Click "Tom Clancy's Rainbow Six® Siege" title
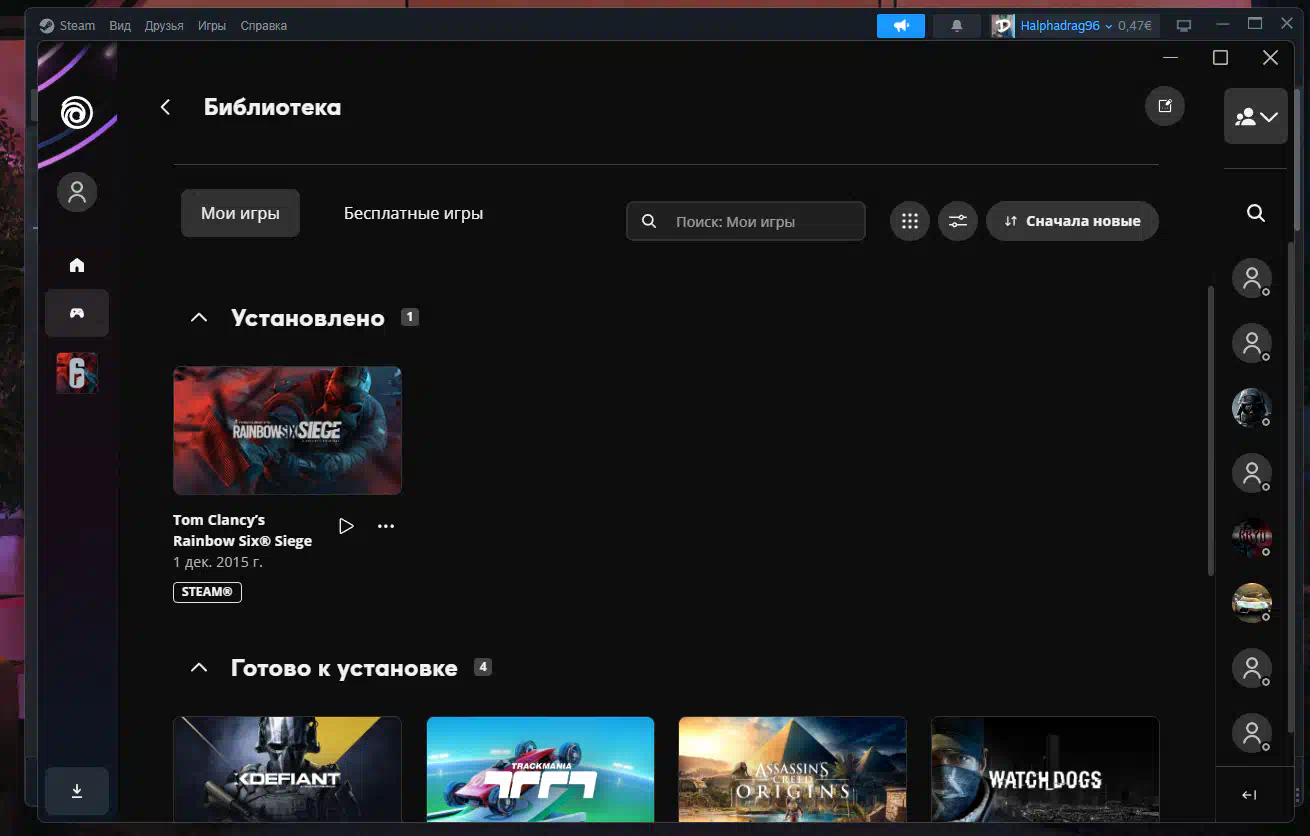Screen dimensions: 1310x836 [x=243, y=530]
